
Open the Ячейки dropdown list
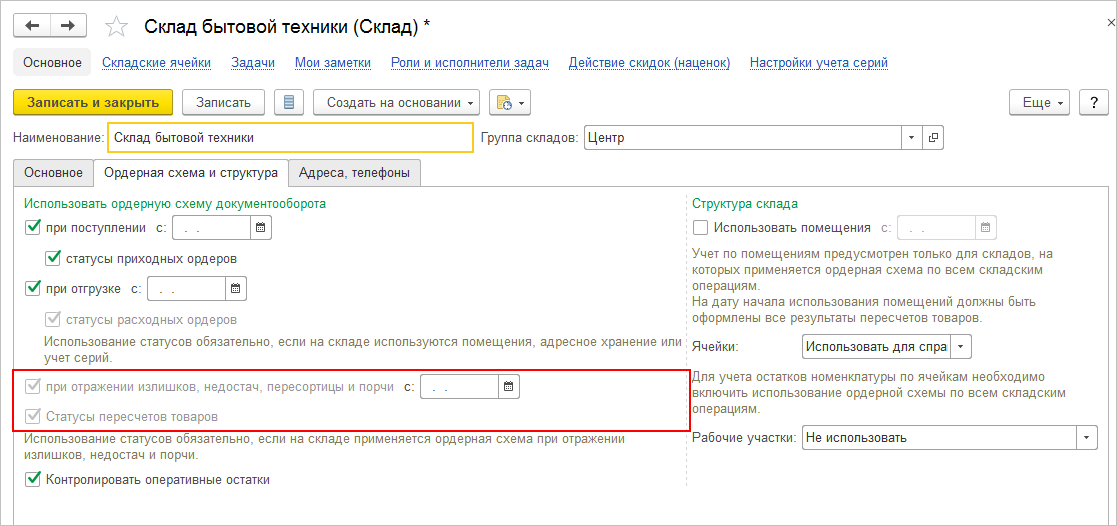click(x=961, y=347)
